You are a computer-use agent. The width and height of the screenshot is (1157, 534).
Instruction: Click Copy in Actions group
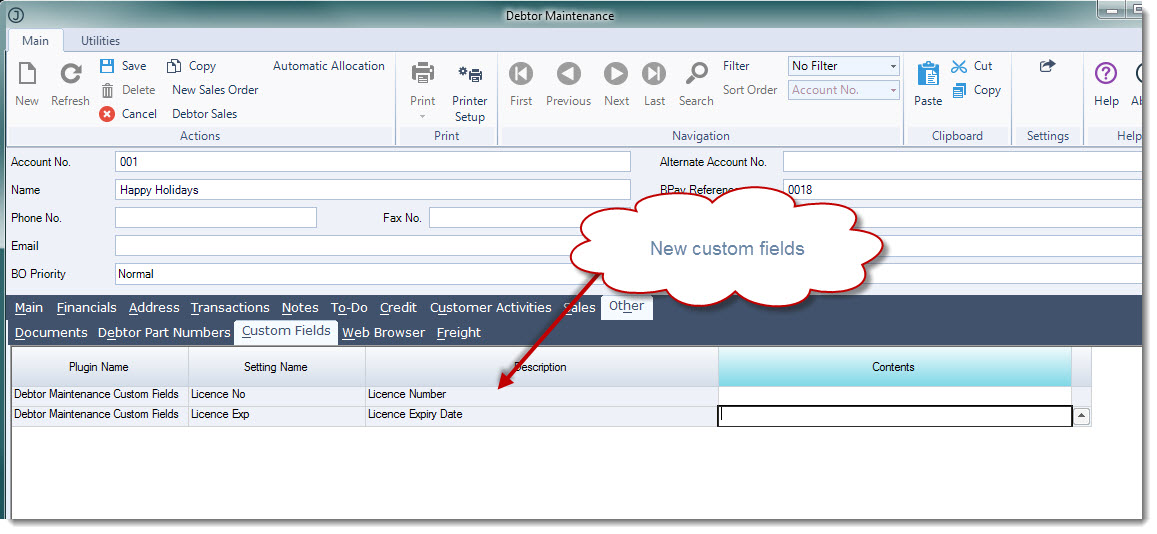[191, 66]
